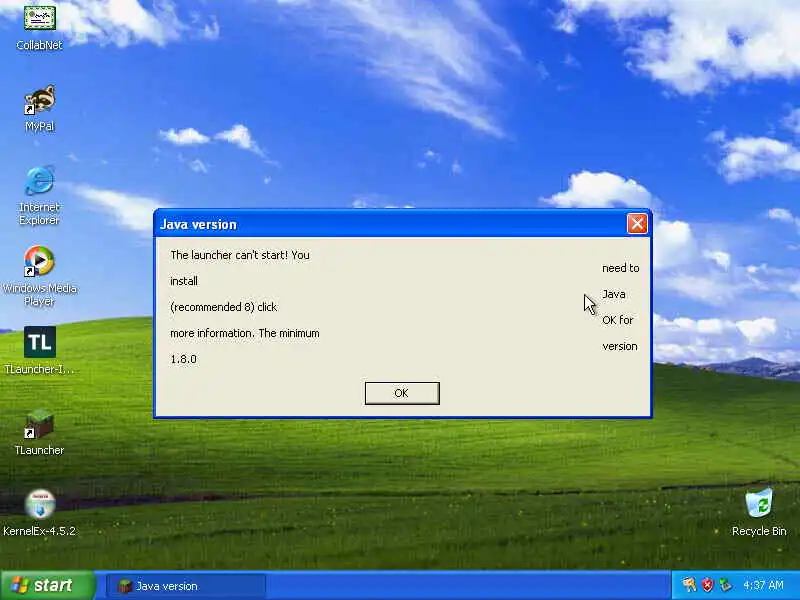Click the tray icon right of the red shield
Image resolution: width=800 pixels, height=600 pixels.
[725, 585]
